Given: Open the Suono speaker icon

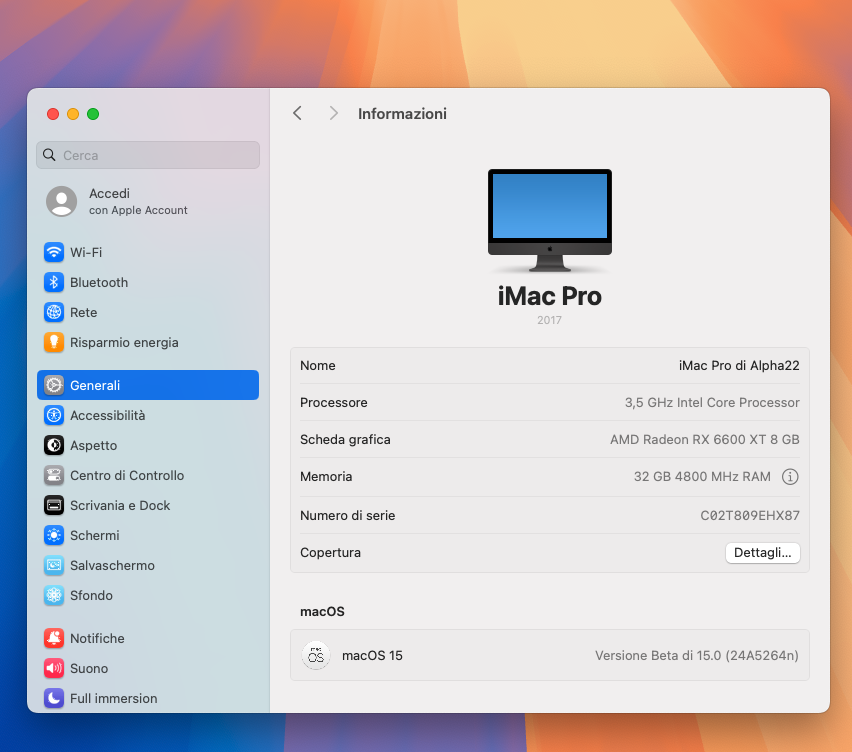Looking at the screenshot, I should (54, 668).
